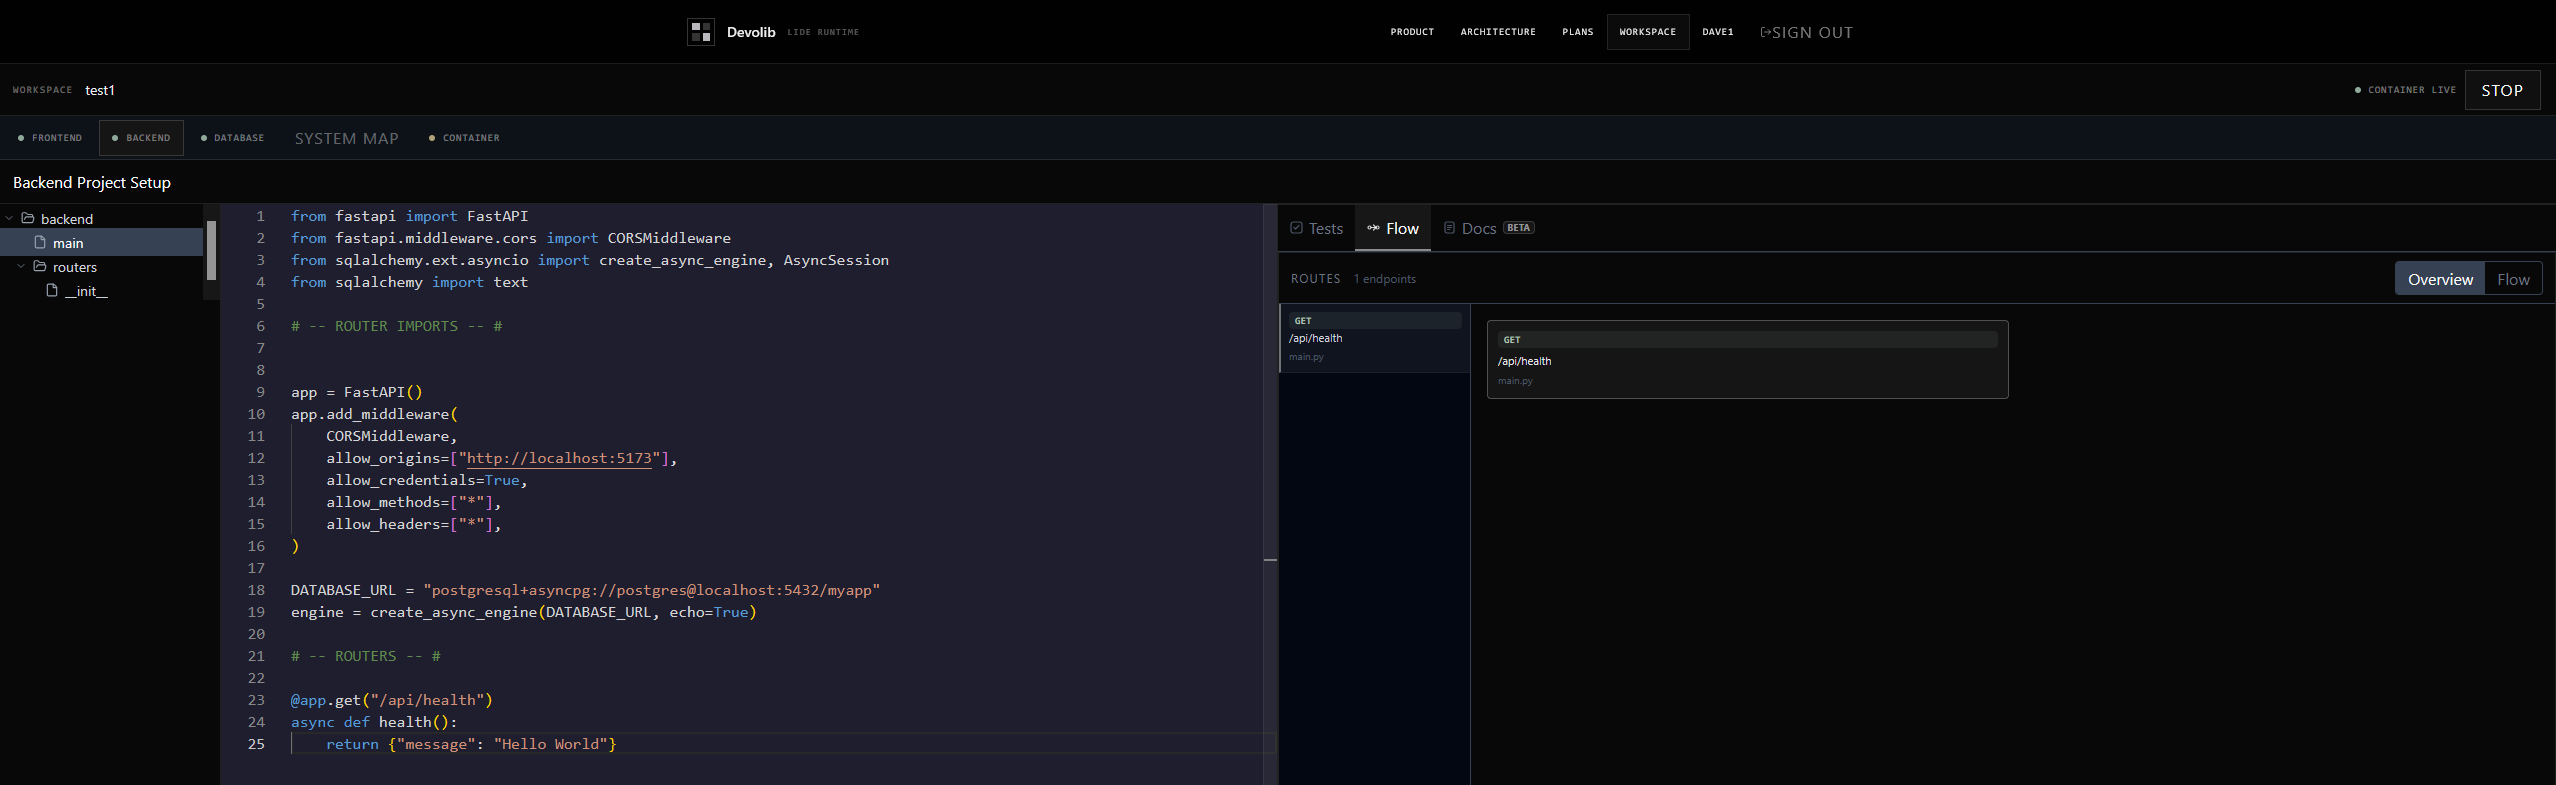Collapse the backend folder chevron
The height and width of the screenshot is (785, 2556).
(9, 218)
